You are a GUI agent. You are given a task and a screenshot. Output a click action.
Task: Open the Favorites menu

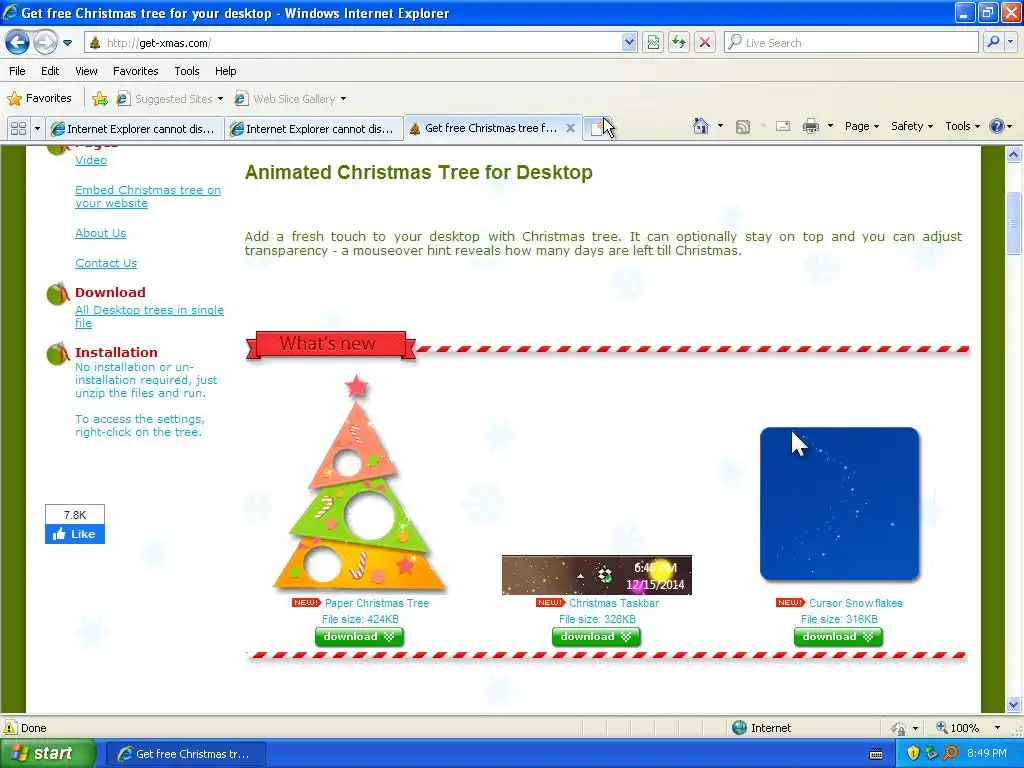[x=136, y=71]
